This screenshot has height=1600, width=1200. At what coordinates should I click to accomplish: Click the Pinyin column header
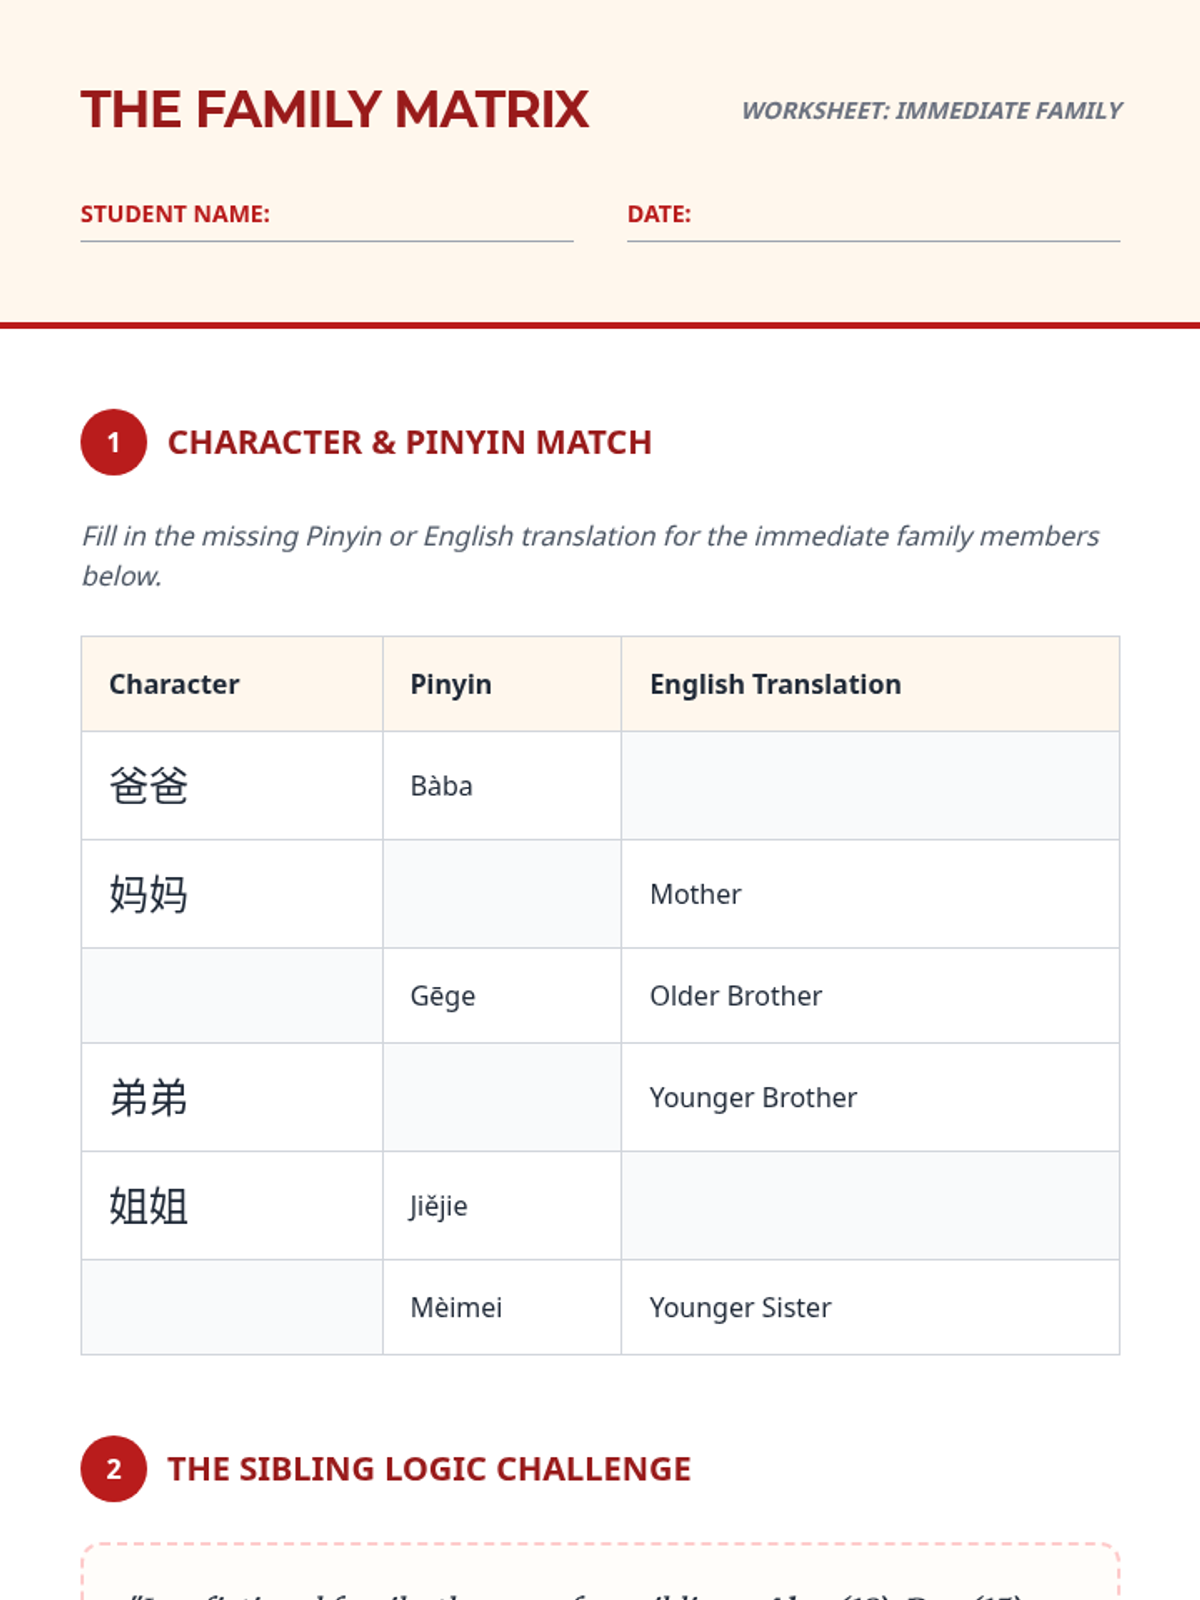coord(451,684)
